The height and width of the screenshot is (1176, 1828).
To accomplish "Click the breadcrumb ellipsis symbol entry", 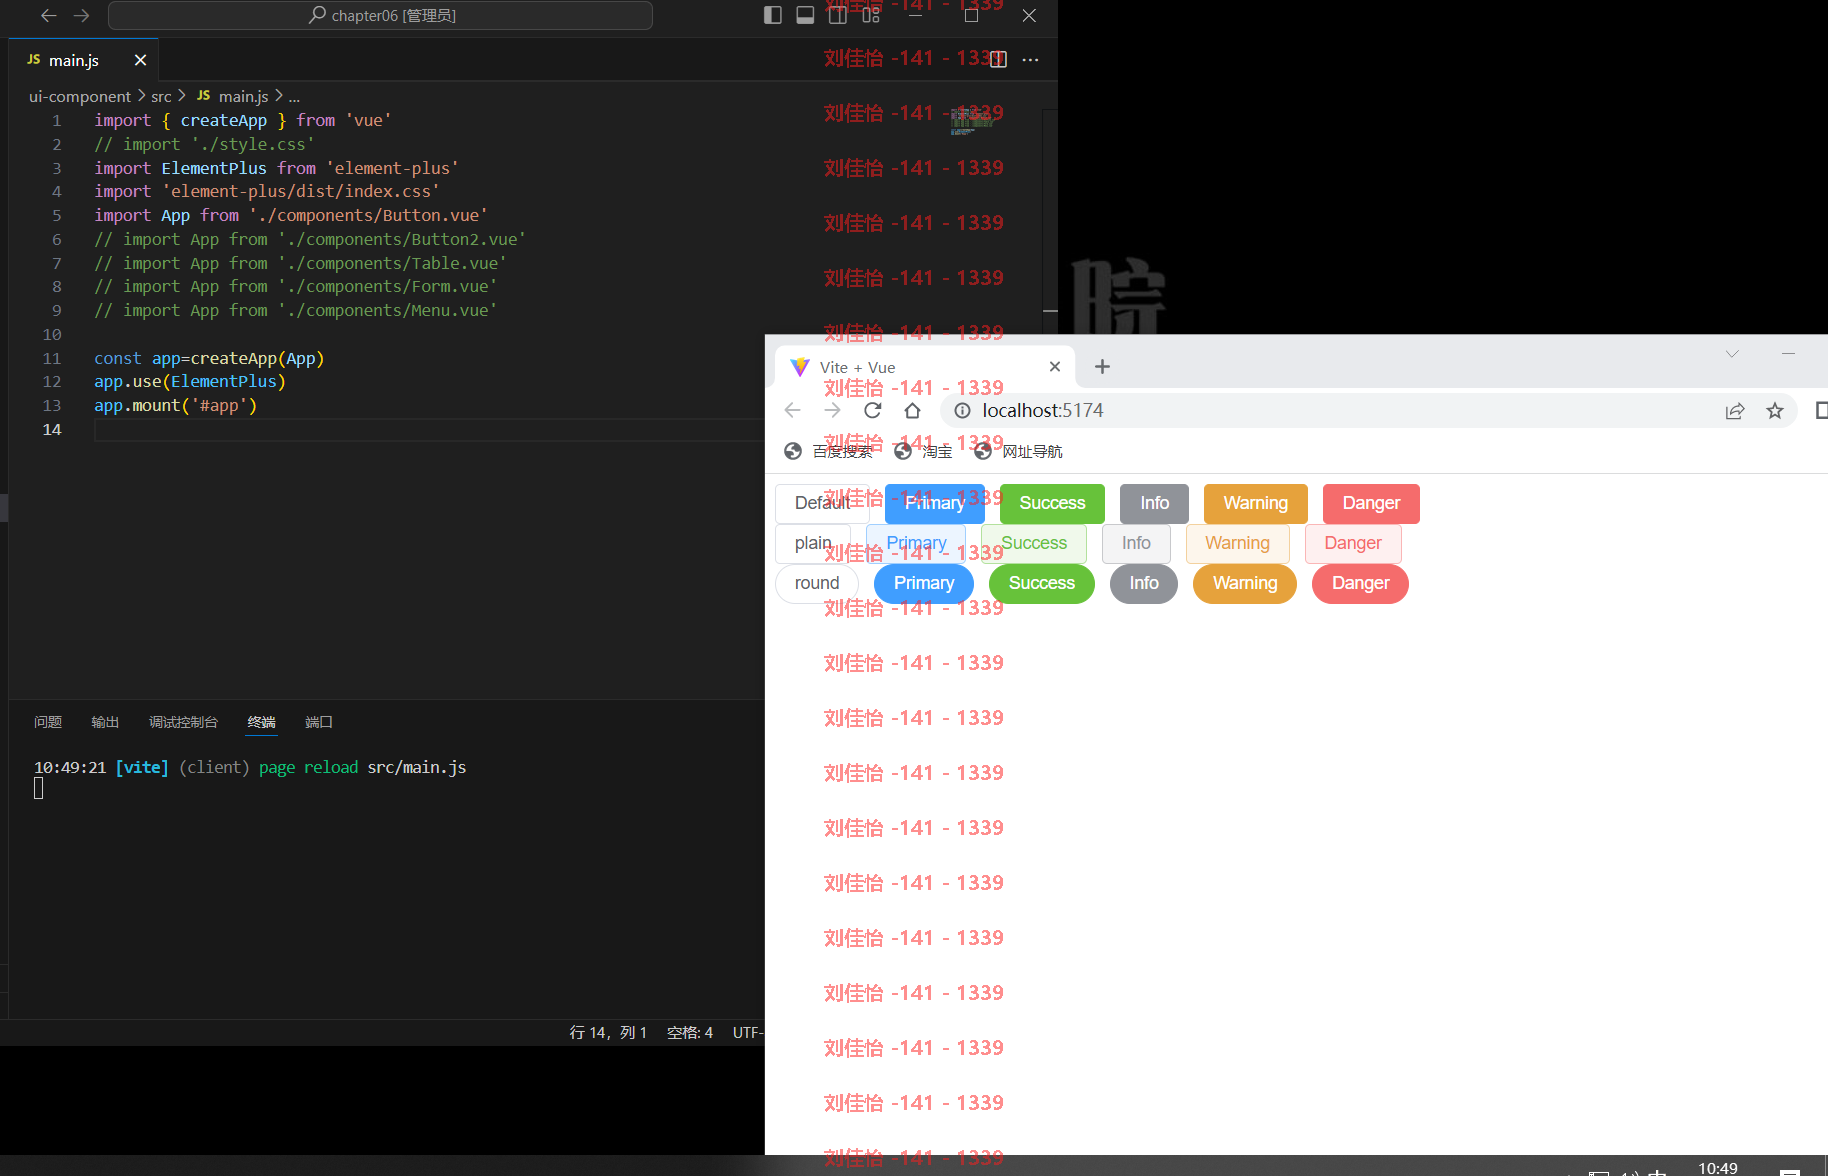I will click(x=294, y=97).
